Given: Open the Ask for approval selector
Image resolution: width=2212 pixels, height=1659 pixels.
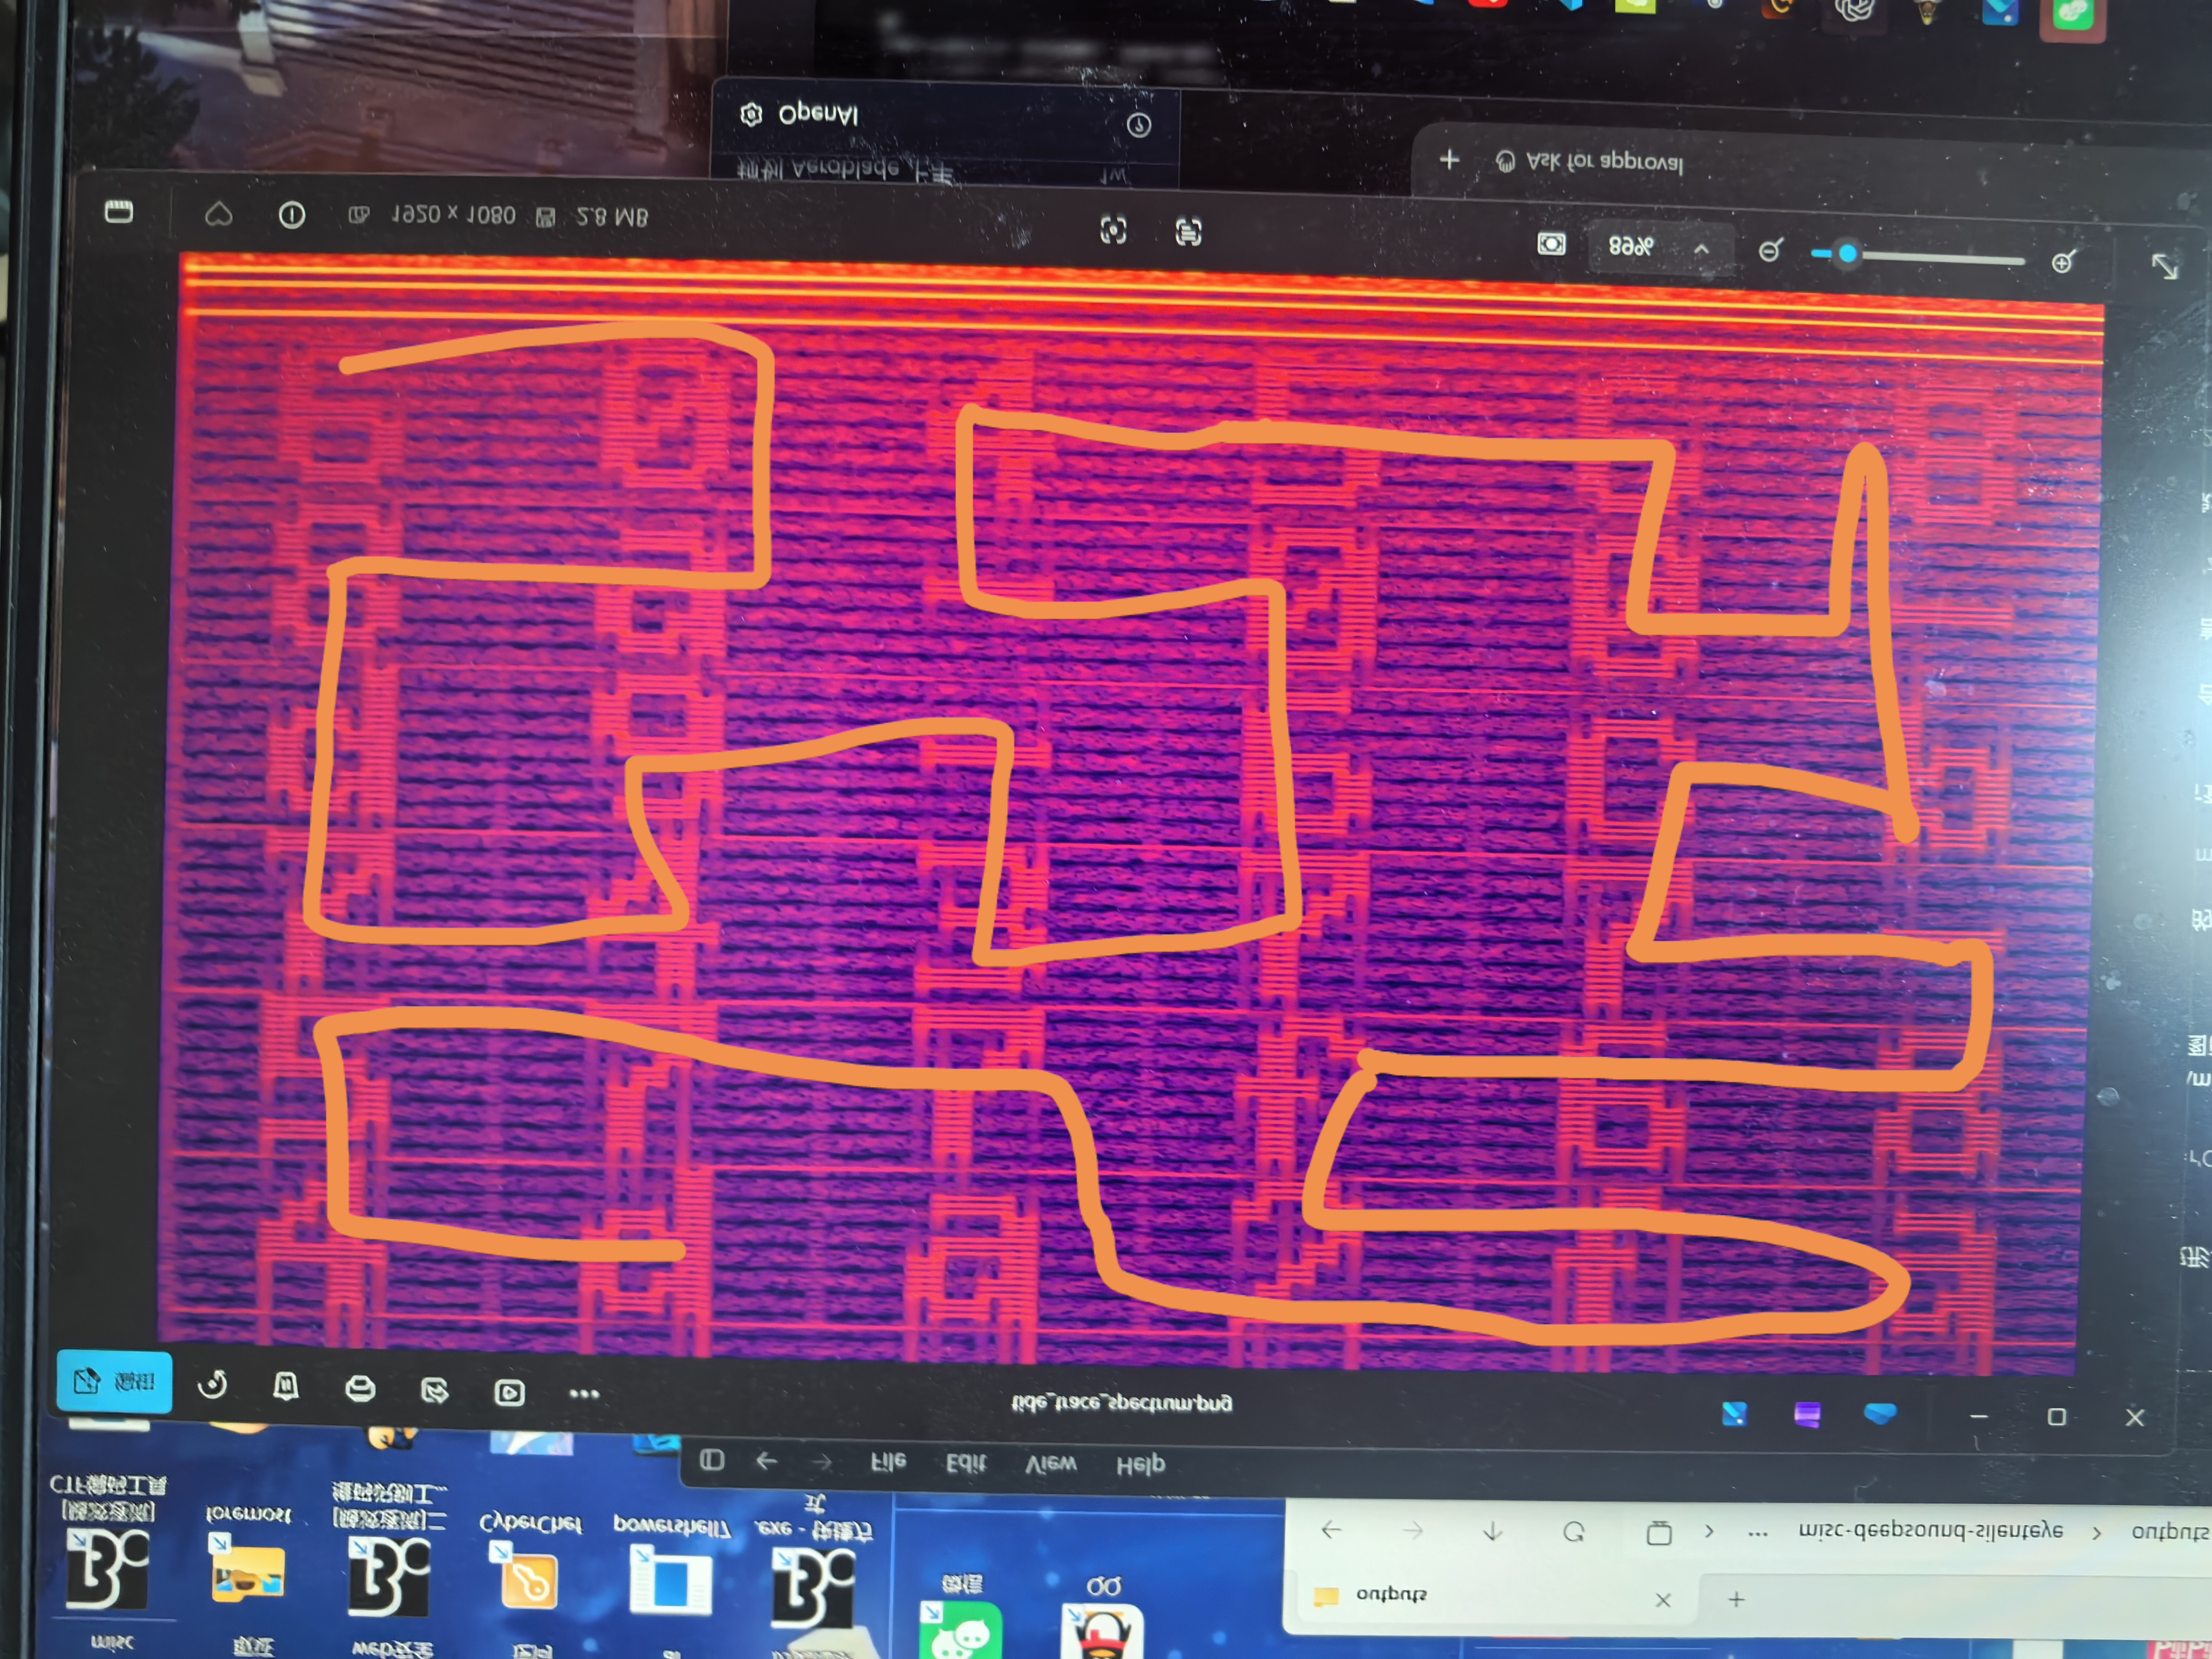Looking at the screenshot, I should pyautogui.click(x=1591, y=162).
